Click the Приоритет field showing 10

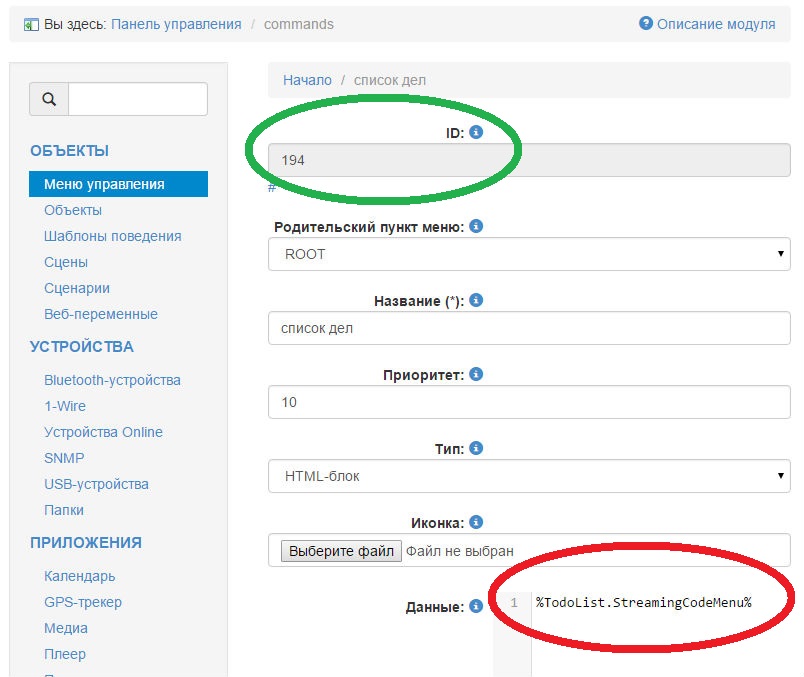[529, 402]
